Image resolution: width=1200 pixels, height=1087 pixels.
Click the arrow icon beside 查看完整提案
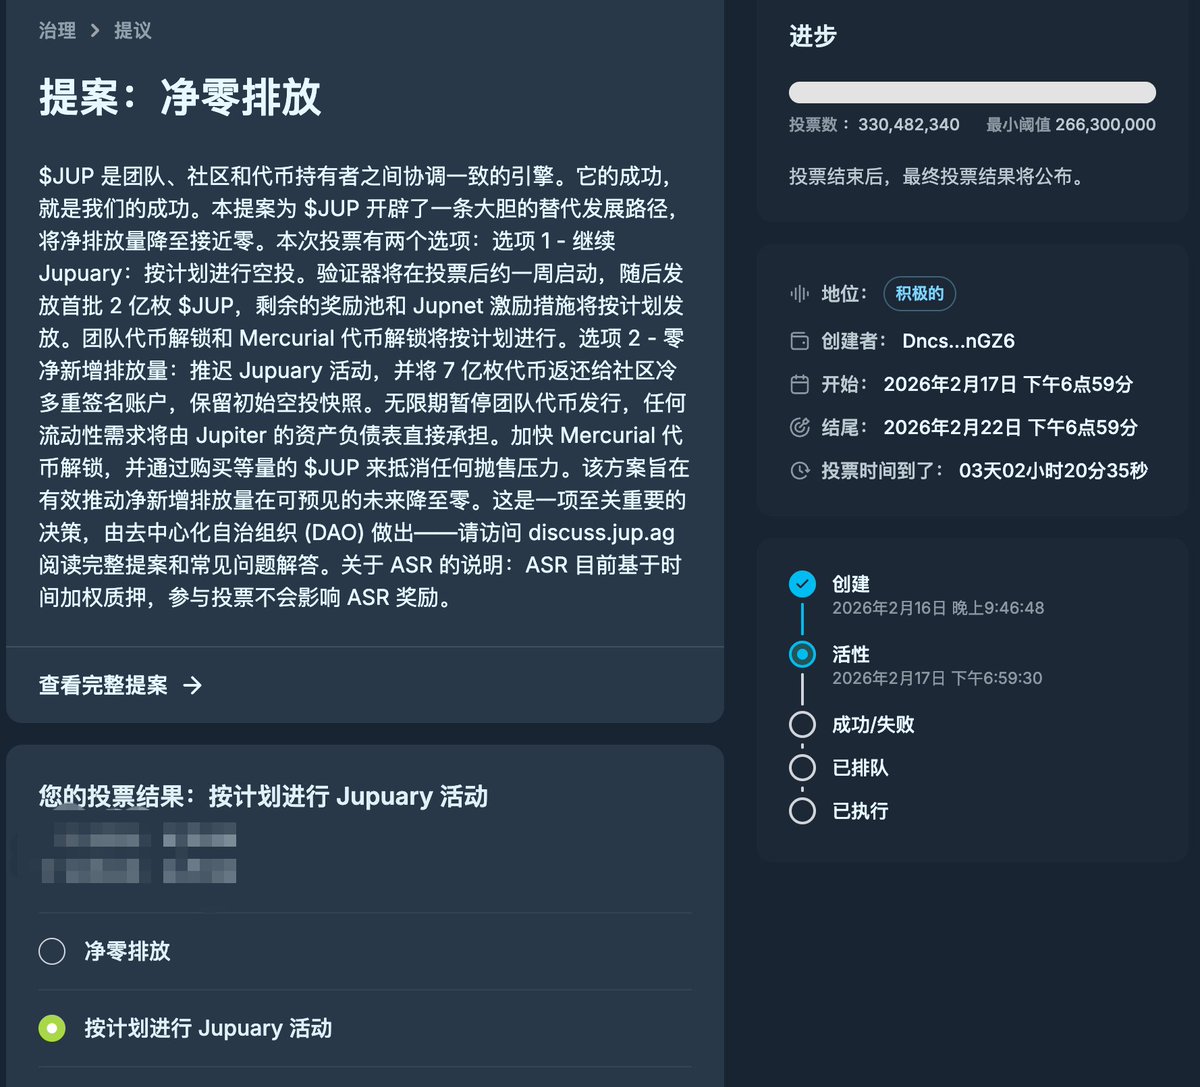[192, 685]
